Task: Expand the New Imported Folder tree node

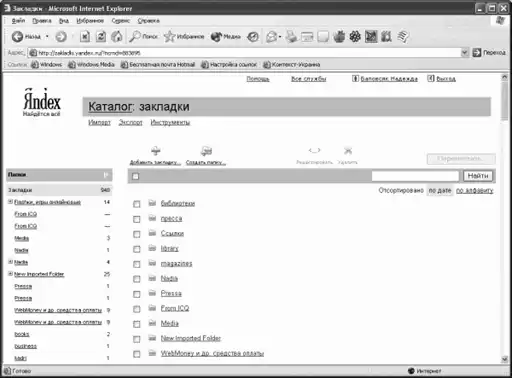Action: point(10,274)
